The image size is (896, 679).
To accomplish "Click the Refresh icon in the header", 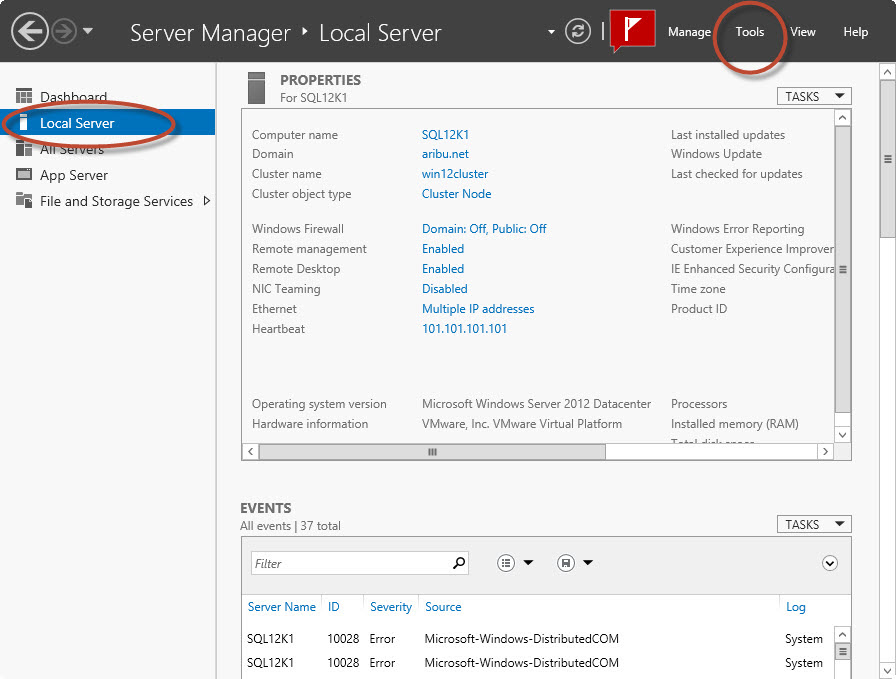I will click(578, 30).
